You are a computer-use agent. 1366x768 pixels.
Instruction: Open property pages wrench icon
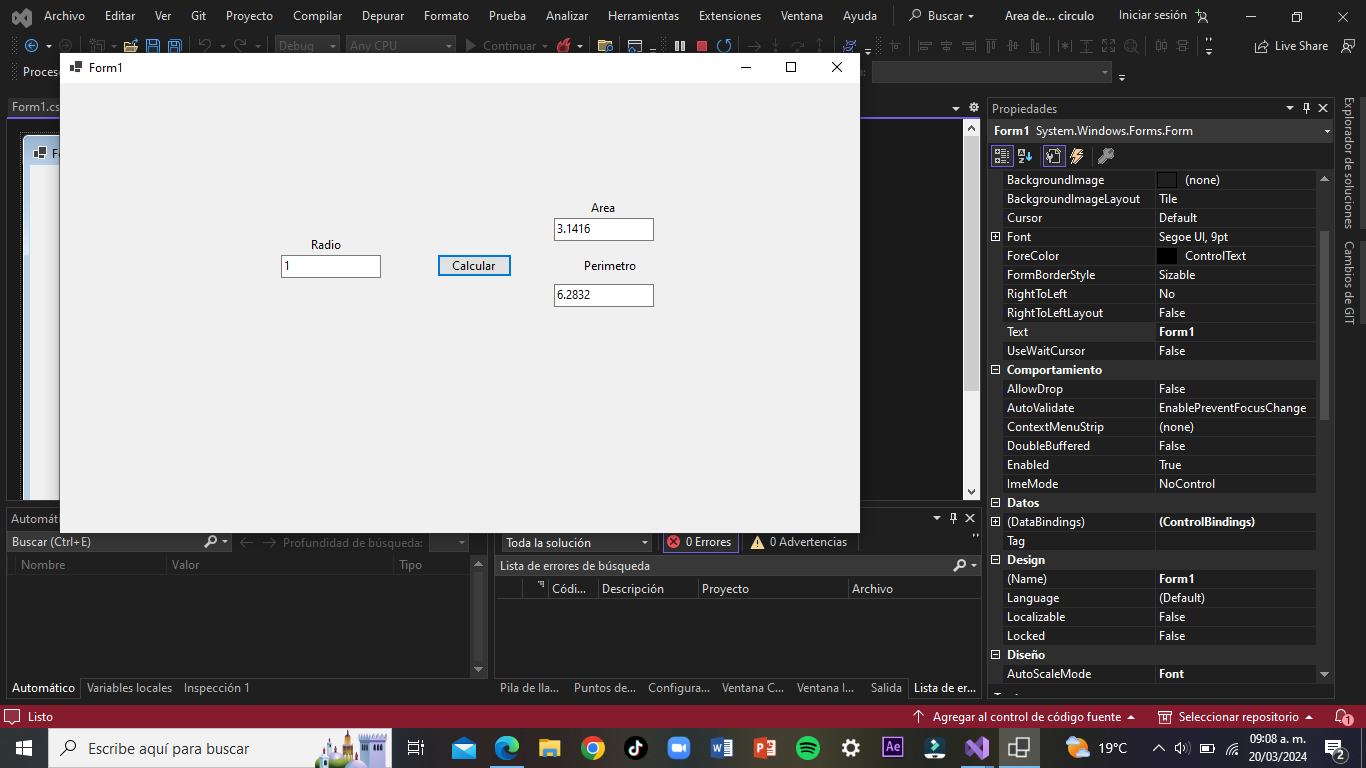(x=1105, y=156)
